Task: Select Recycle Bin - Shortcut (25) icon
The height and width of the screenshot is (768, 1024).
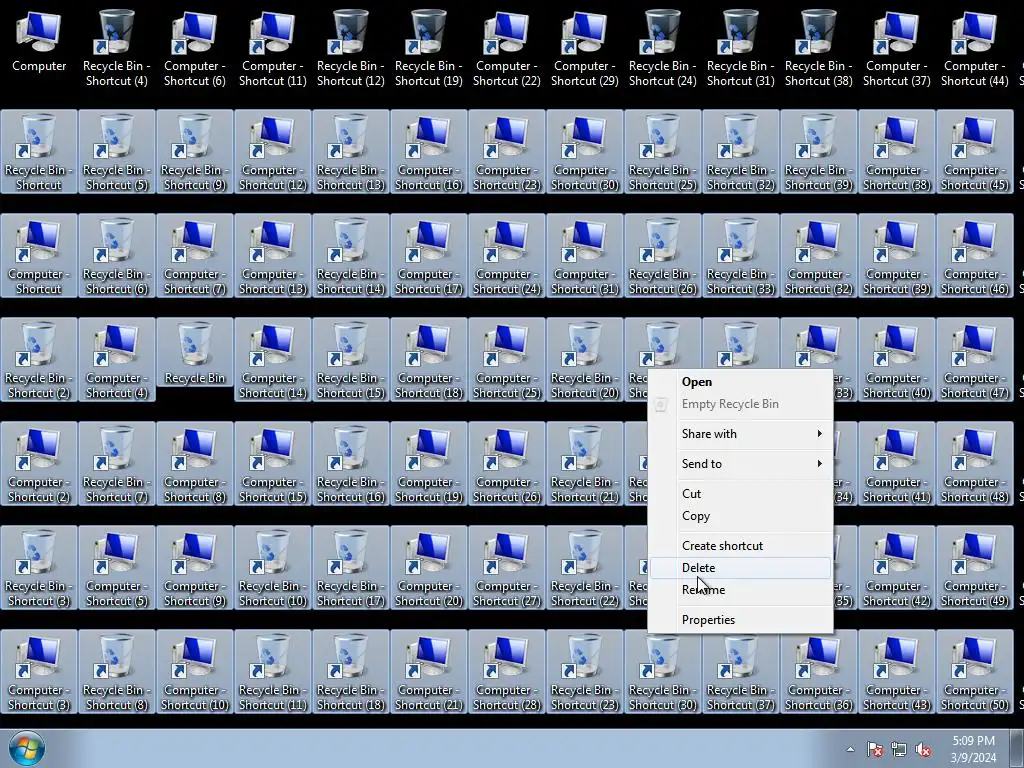Action: tap(663, 152)
